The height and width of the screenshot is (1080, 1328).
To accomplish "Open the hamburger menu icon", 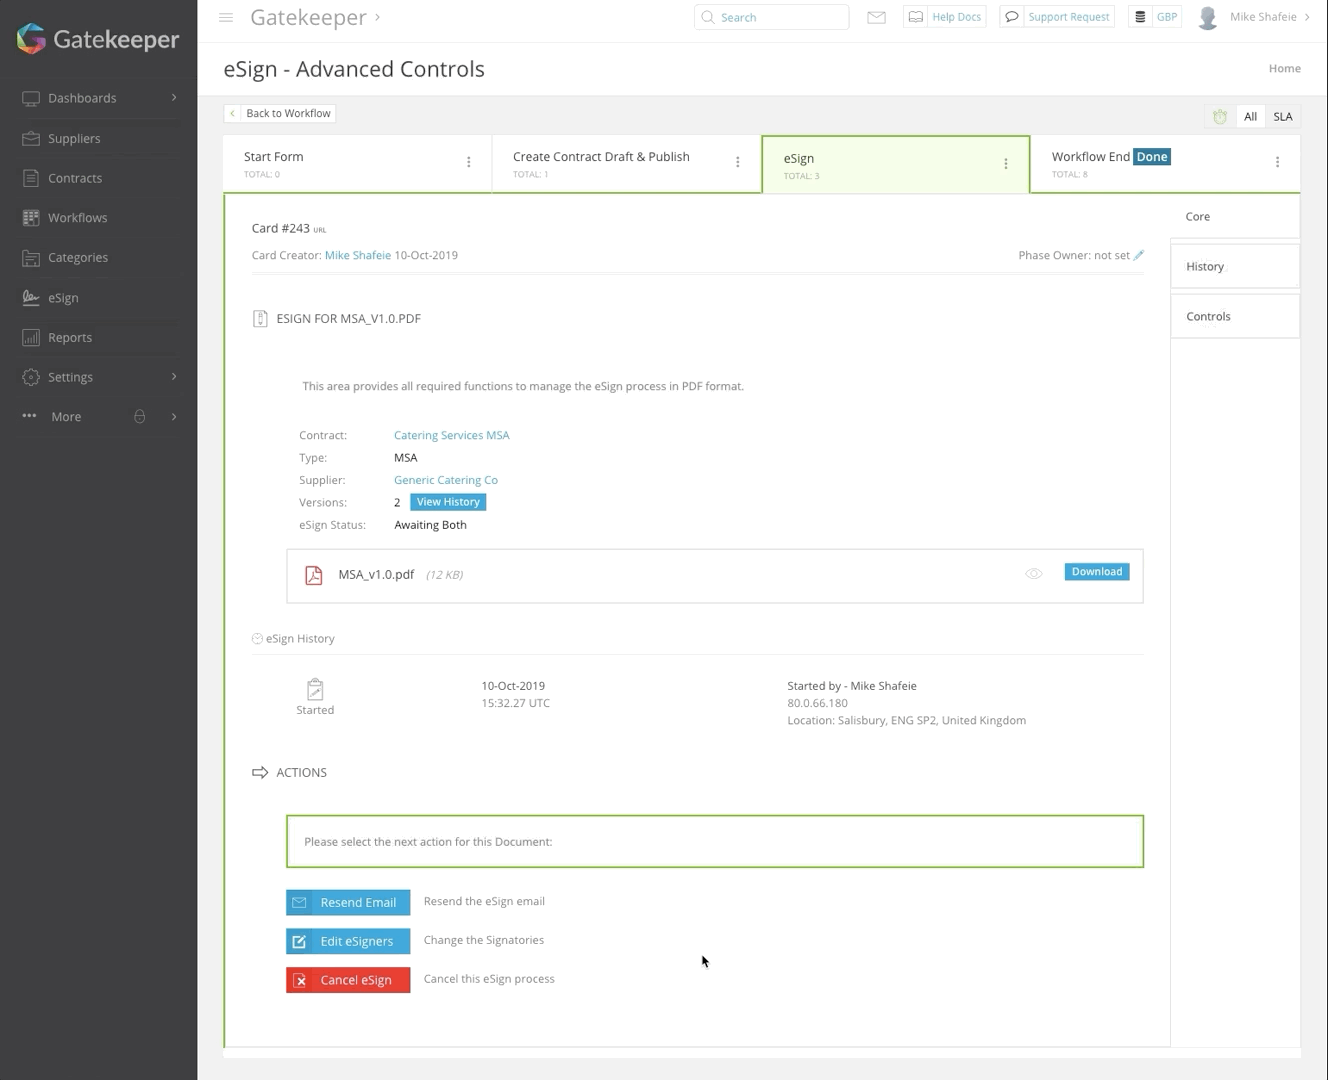I will pyautogui.click(x=226, y=17).
